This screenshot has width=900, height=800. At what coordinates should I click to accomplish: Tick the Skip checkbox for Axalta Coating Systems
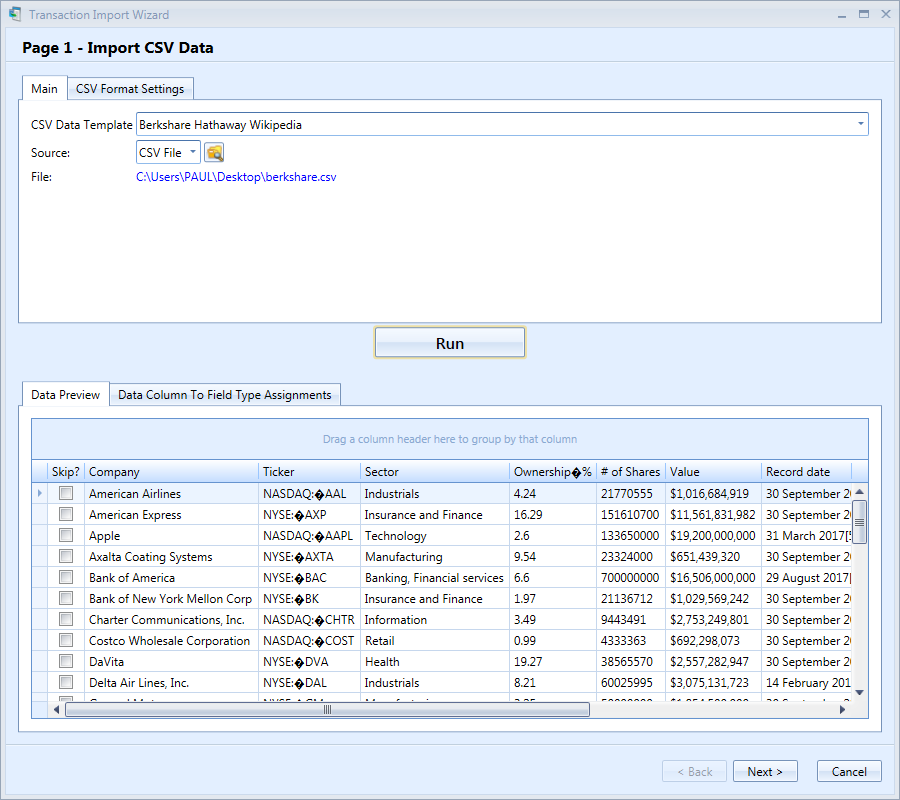click(66, 556)
